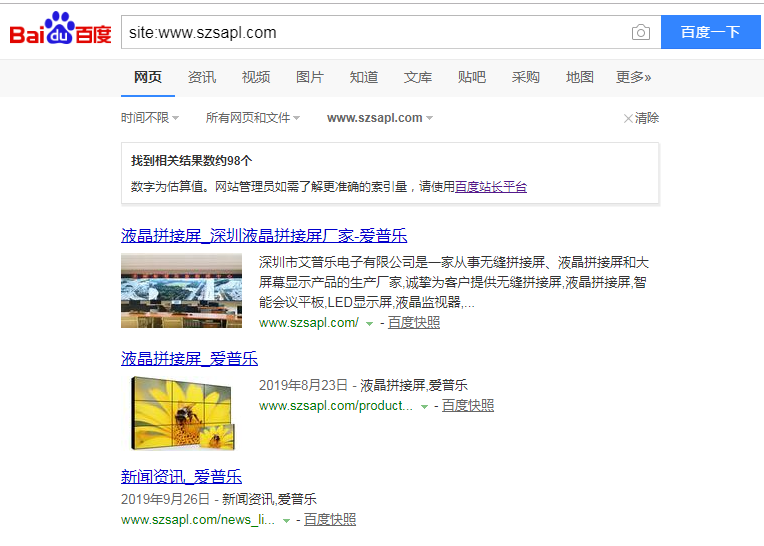Expand the 更多» tab list
764x546 pixels.
(x=633, y=77)
